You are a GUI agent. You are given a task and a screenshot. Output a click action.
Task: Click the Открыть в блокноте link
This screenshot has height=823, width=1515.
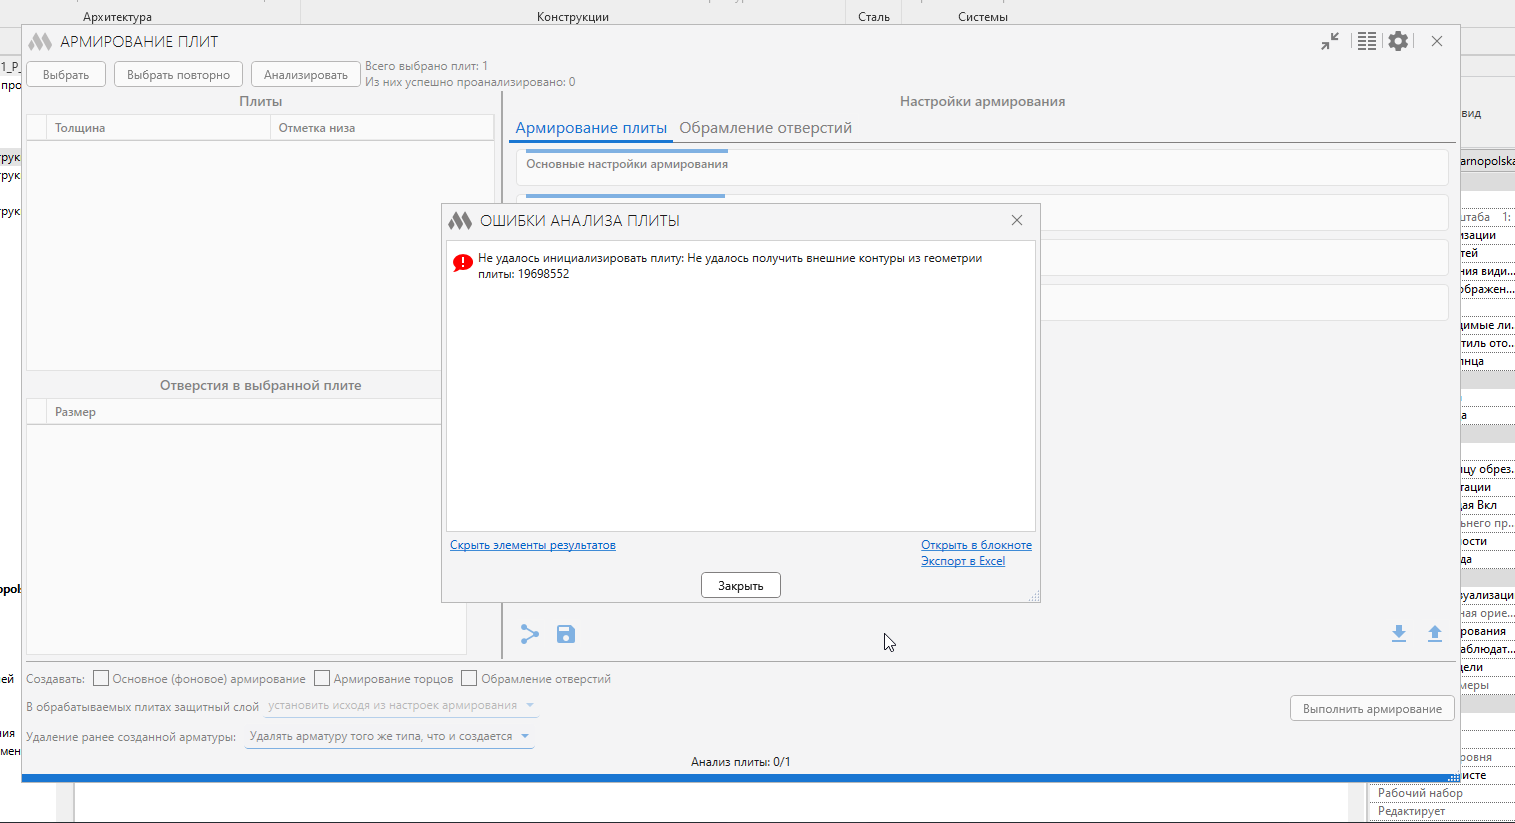[976, 545]
